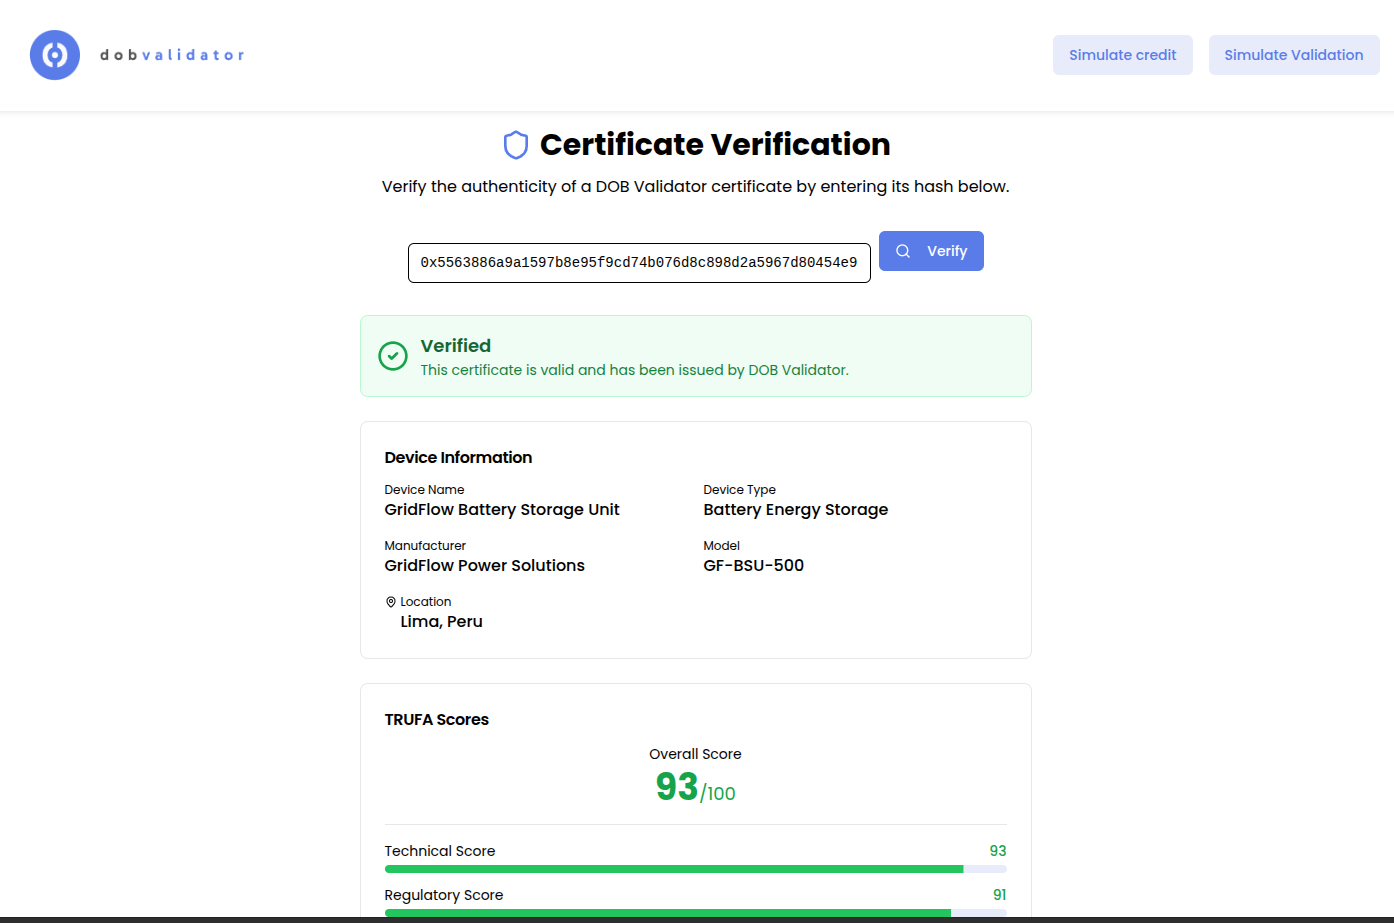Click the green Verified checkmark icon
The height and width of the screenshot is (923, 1394).
pos(393,355)
